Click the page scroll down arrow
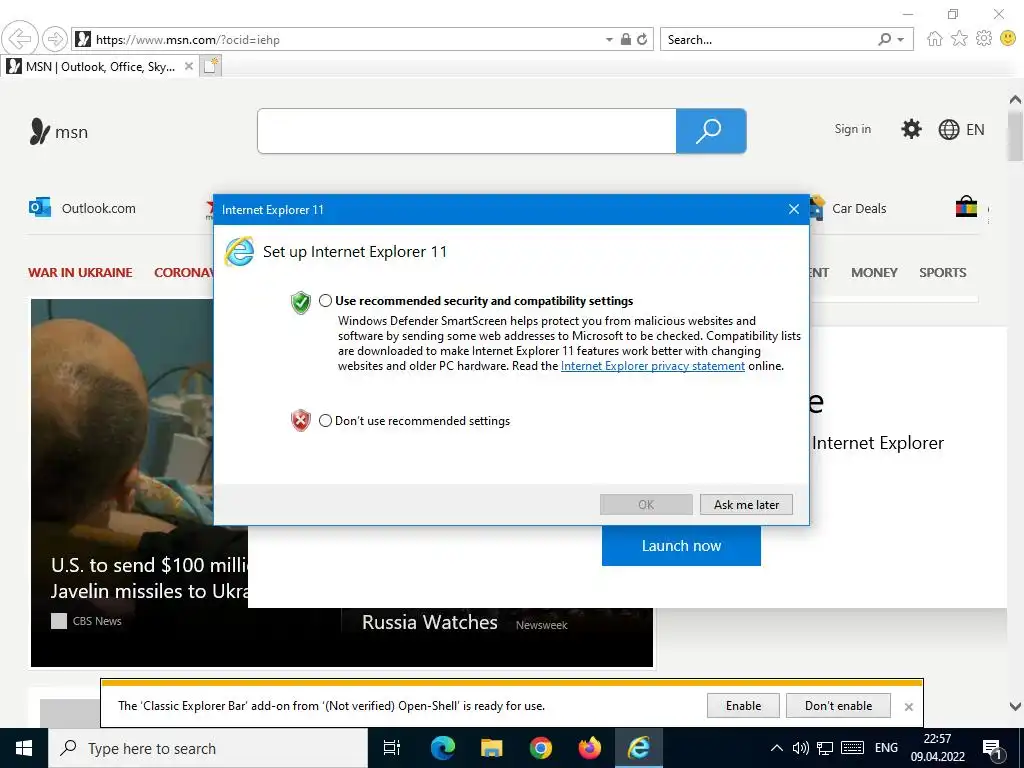The width and height of the screenshot is (1024, 768). (x=1015, y=706)
